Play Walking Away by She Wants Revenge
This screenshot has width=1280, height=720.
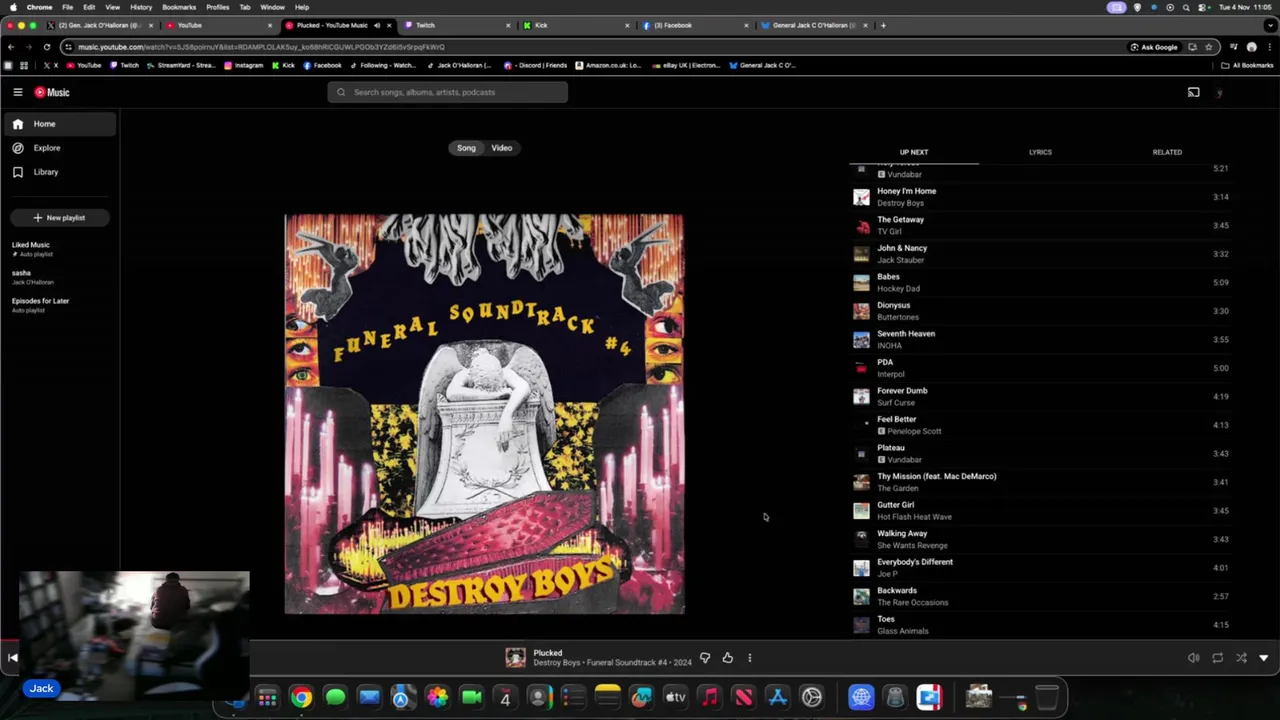(x=1040, y=539)
